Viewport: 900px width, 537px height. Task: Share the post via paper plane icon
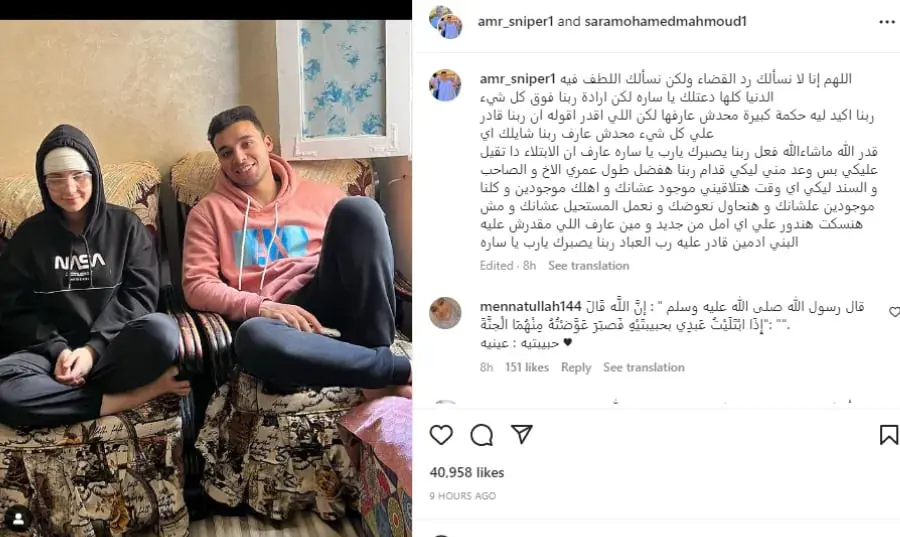[522, 434]
